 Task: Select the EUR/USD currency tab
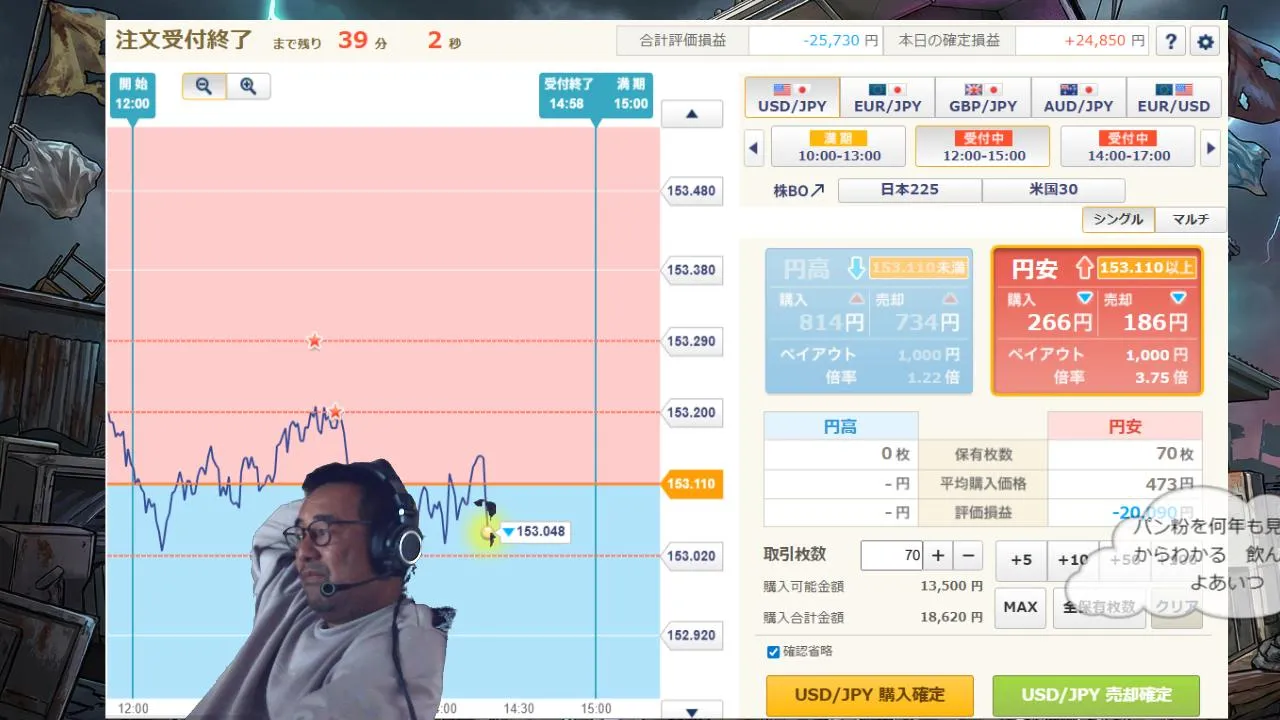coord(1173,97)
